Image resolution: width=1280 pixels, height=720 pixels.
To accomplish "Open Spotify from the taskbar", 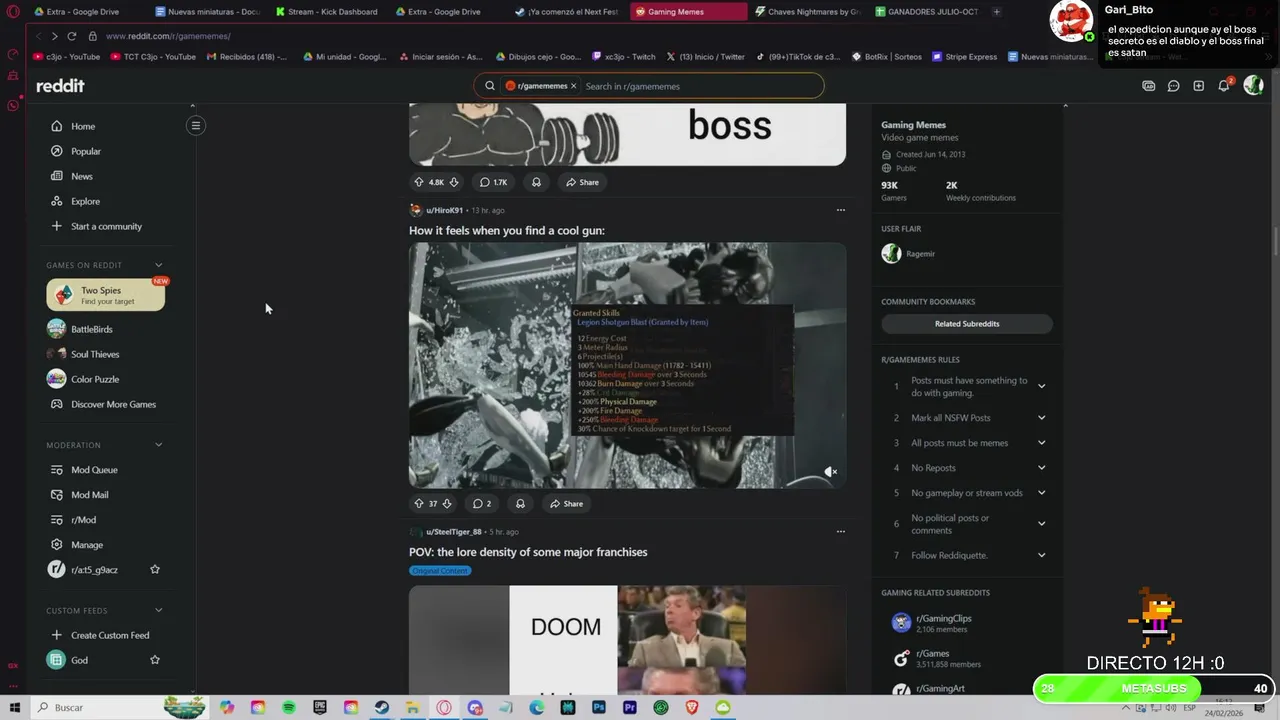I will (289, 707).
